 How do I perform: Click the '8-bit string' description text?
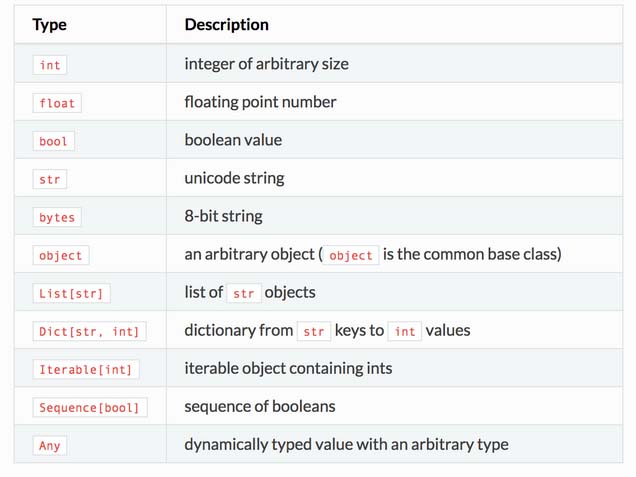(223, 216)
